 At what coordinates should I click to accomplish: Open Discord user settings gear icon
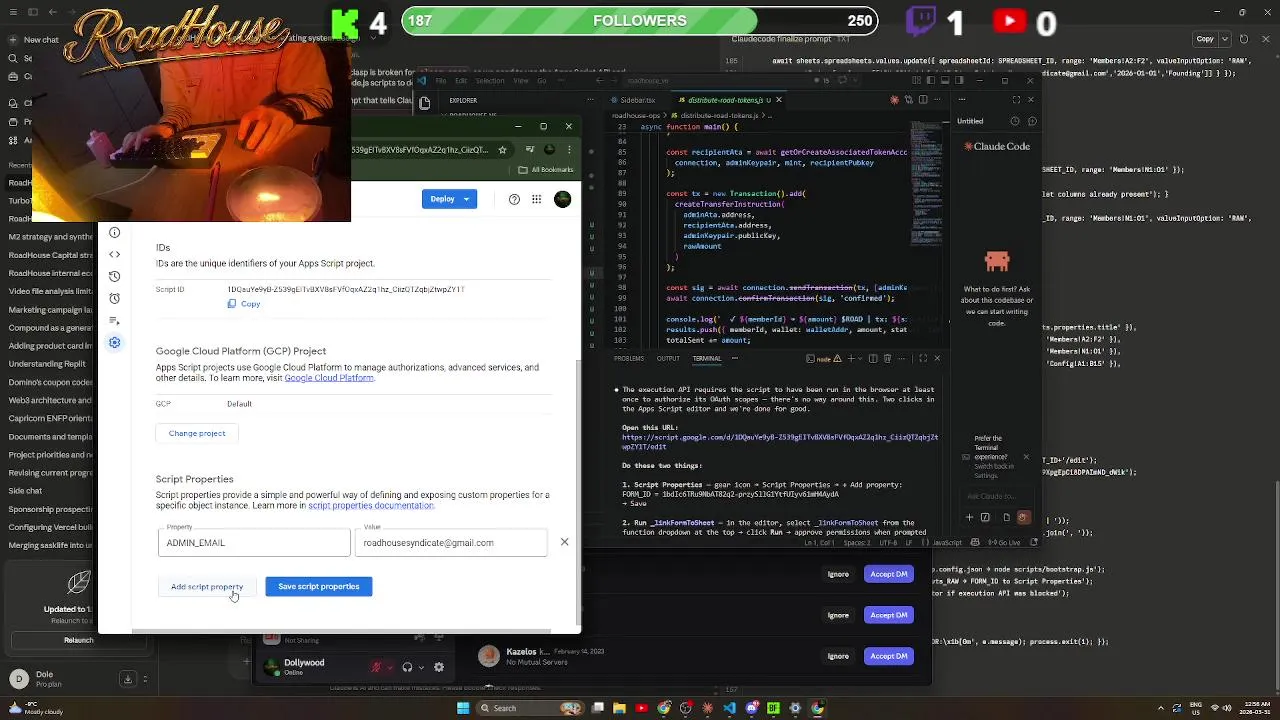(439, 667)
